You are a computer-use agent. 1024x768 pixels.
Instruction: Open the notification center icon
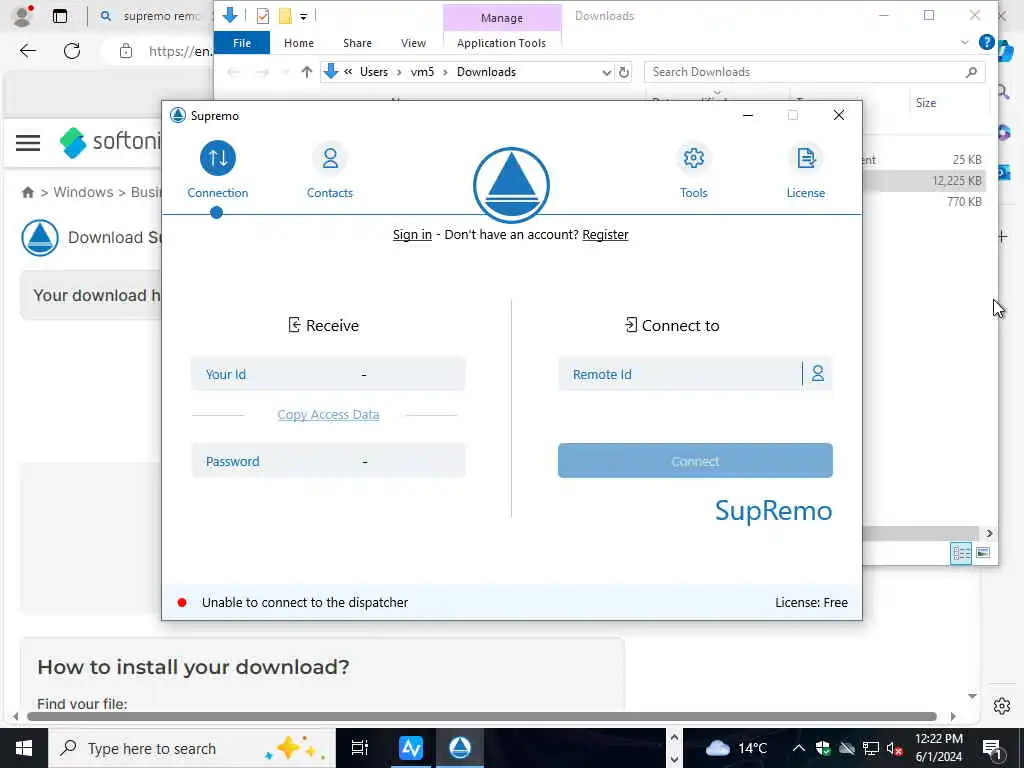[991, 748]
